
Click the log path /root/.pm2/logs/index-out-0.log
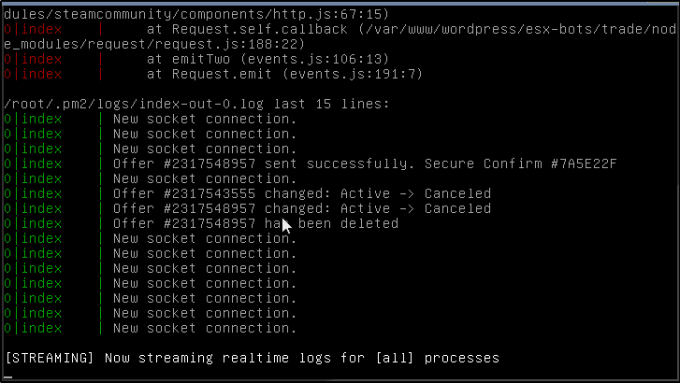pos(134,104)
